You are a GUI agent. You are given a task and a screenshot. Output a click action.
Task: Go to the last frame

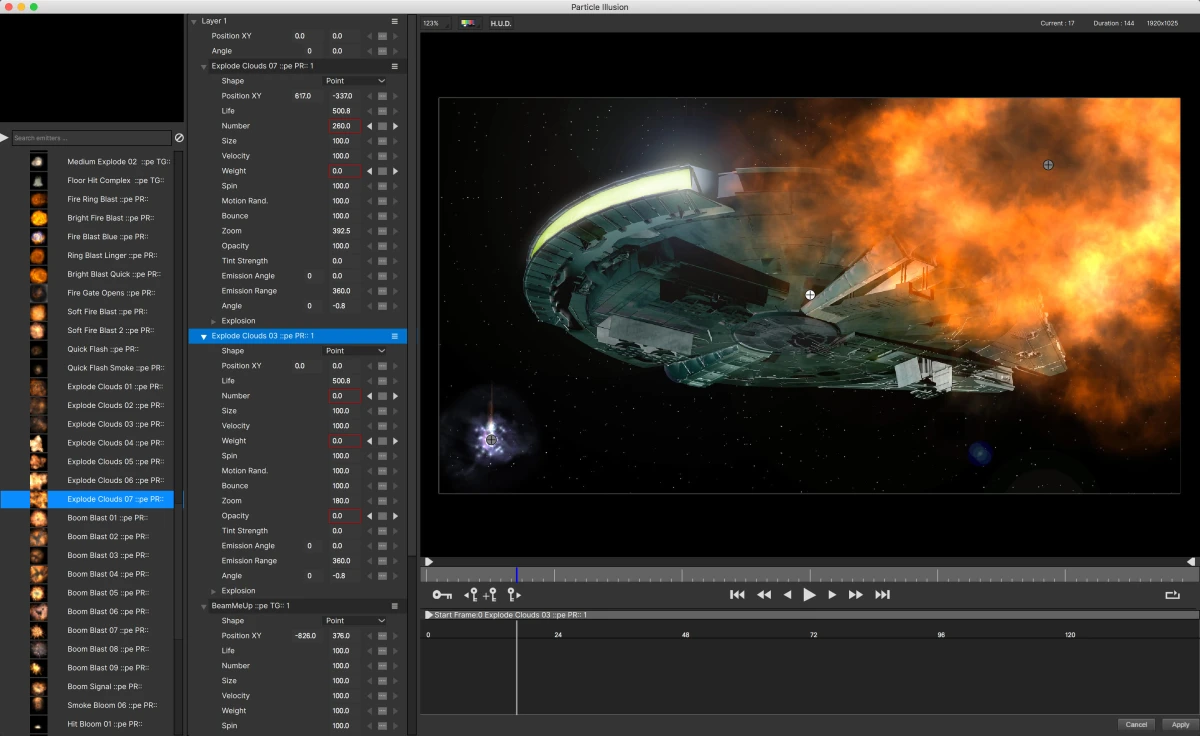pyautogui.click(x=882, y=595)
